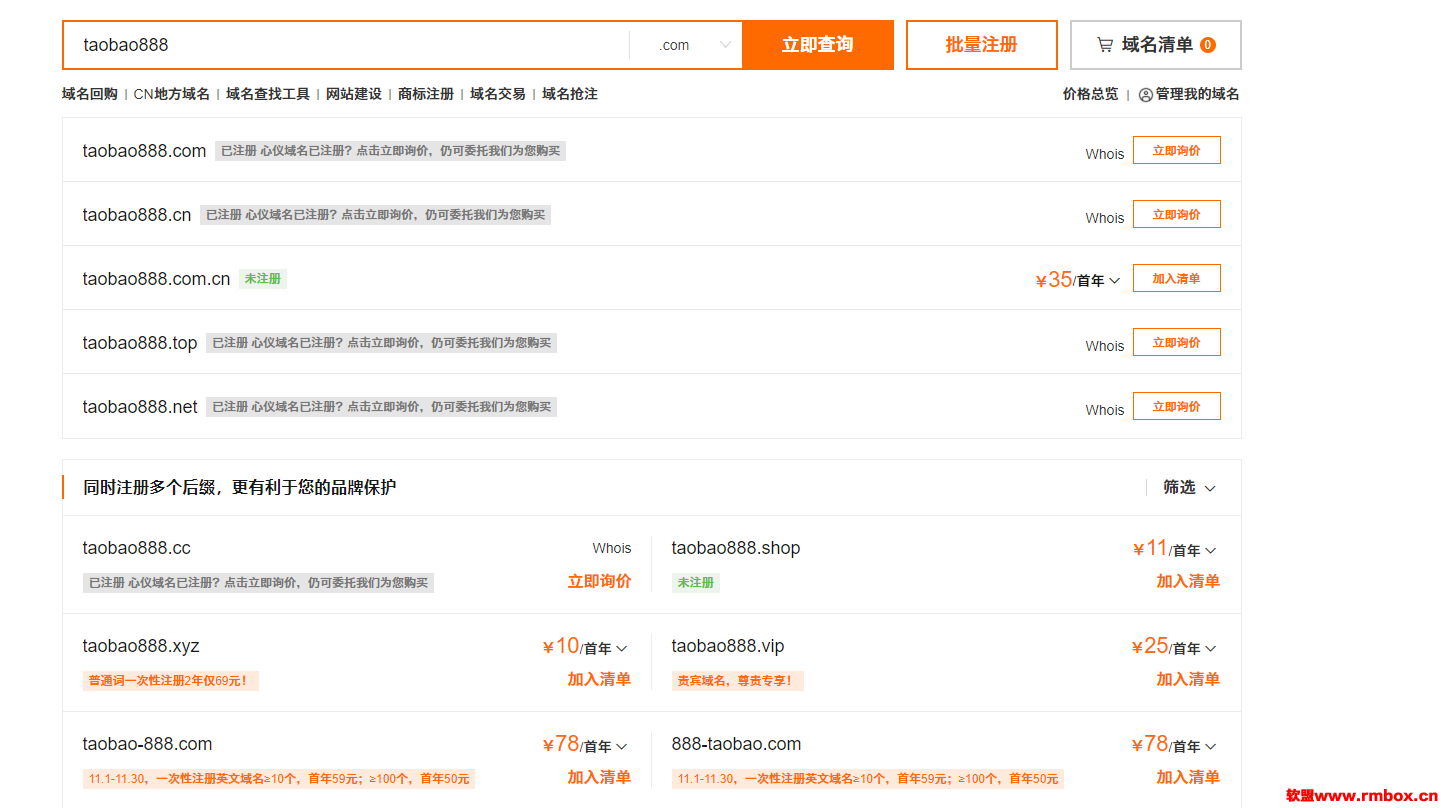
Task: Click the taobao888.com domain name
Action: pyautogui.click(x=144, y=151)
